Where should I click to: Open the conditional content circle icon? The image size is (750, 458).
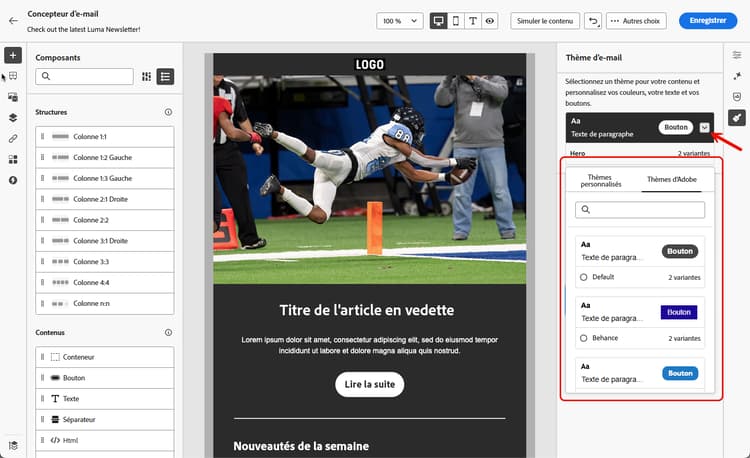pos(13,180)
